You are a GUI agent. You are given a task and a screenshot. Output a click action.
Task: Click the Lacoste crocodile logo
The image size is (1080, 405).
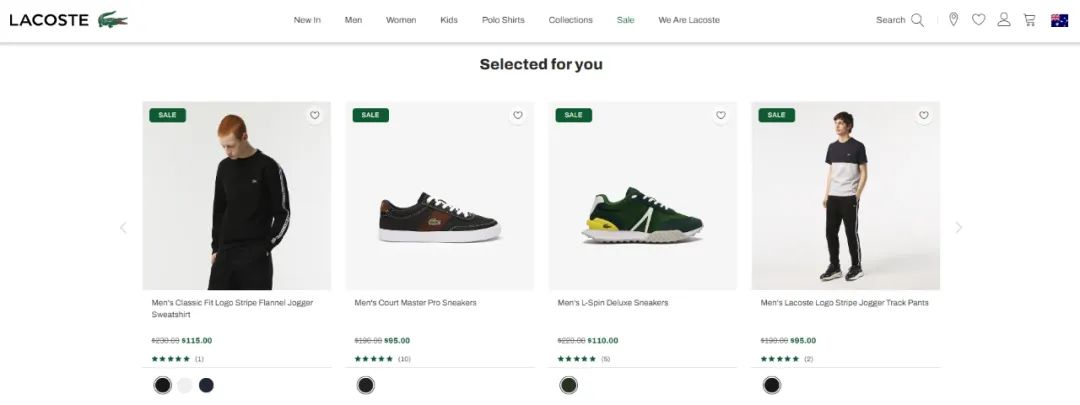(x=113, y=19)
